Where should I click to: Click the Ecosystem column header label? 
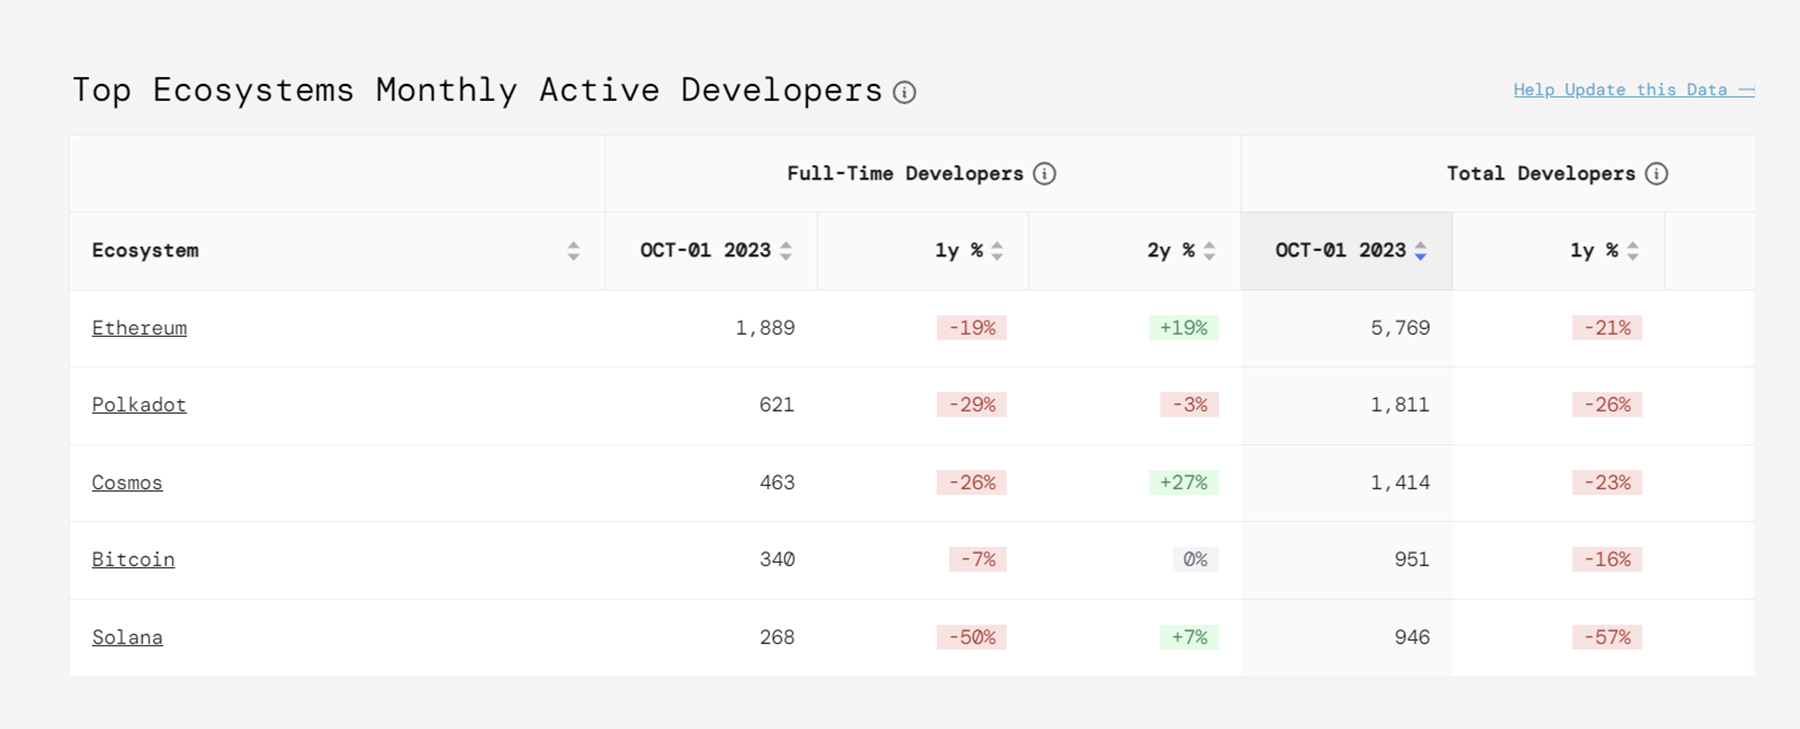145,251
